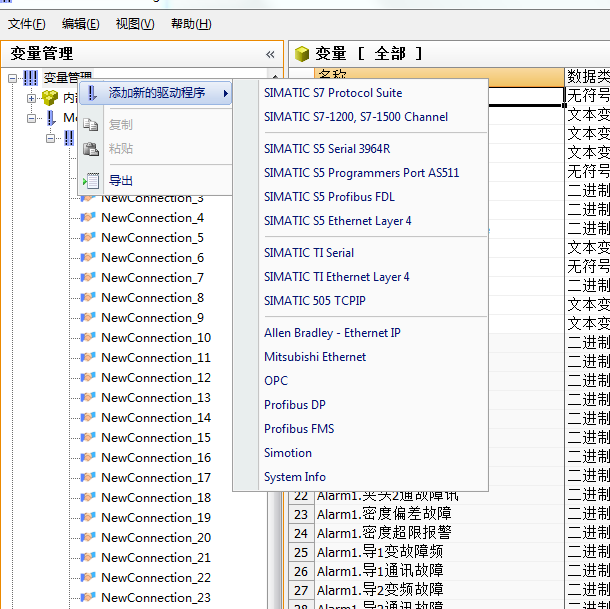Collapse the driver node below internal variables

coord(32,118)
